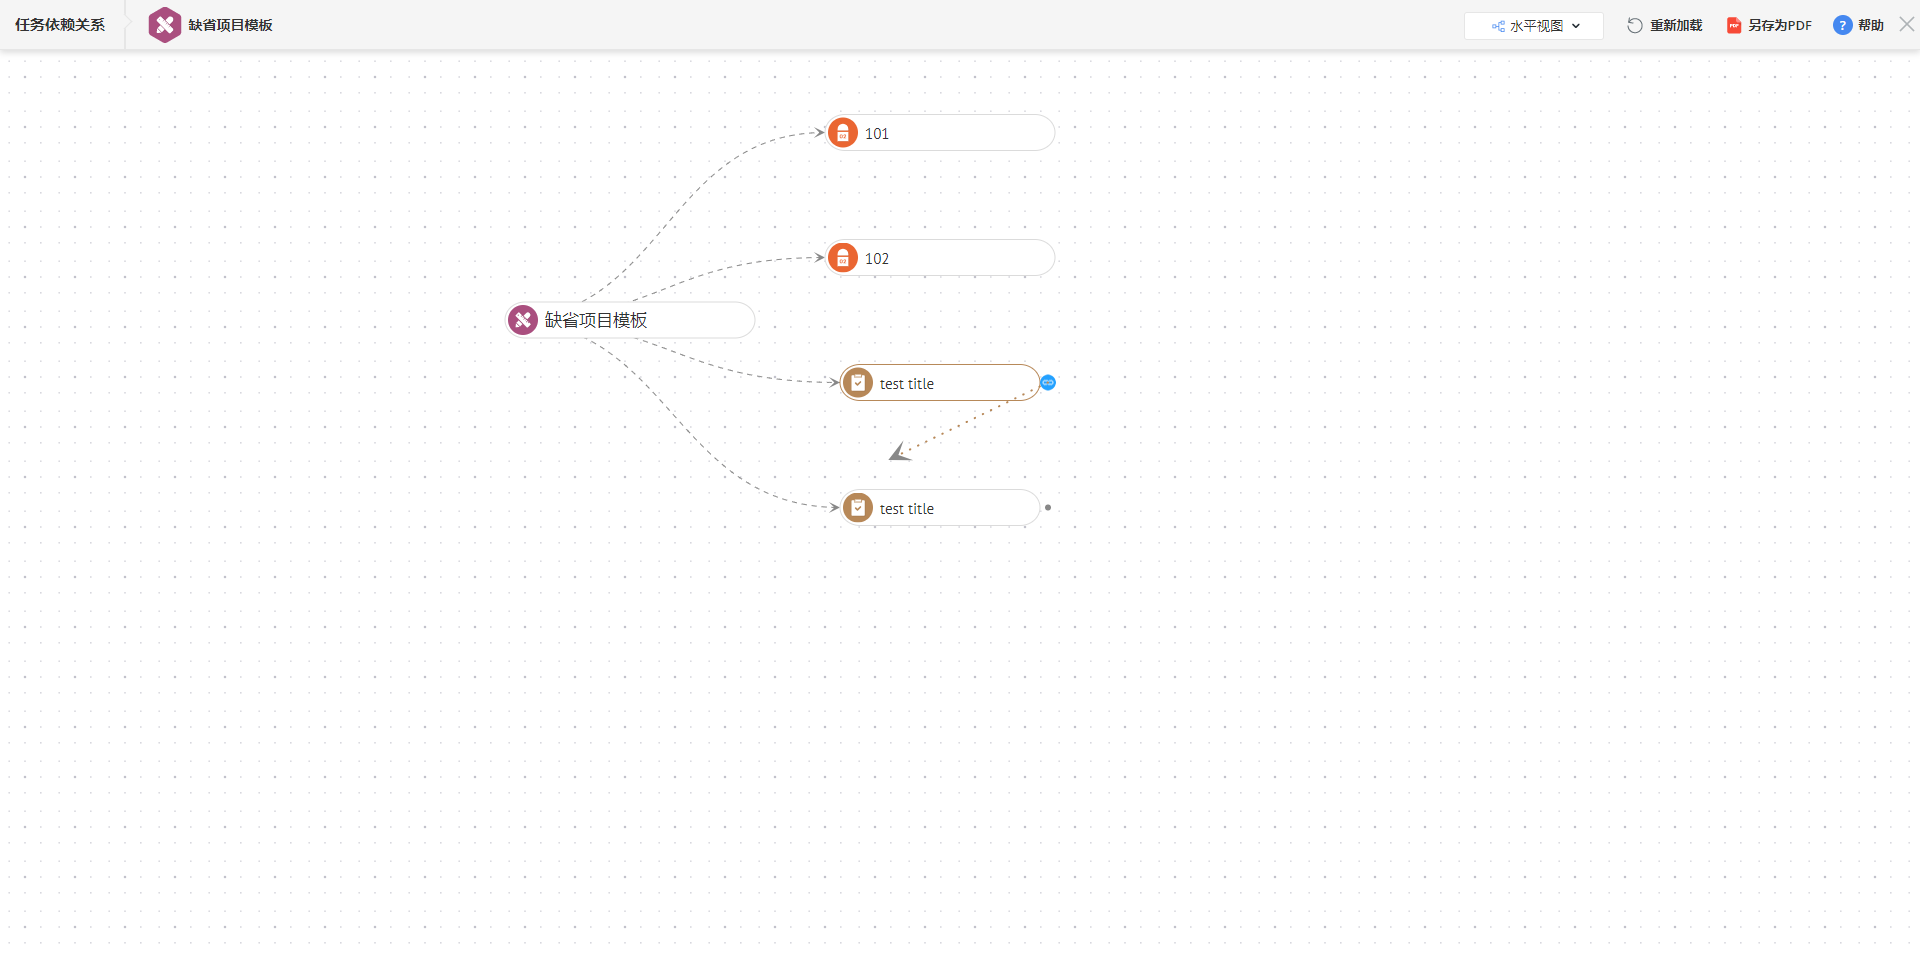
Task: Click the blue question mark help icon
Action: (1842, 25)
